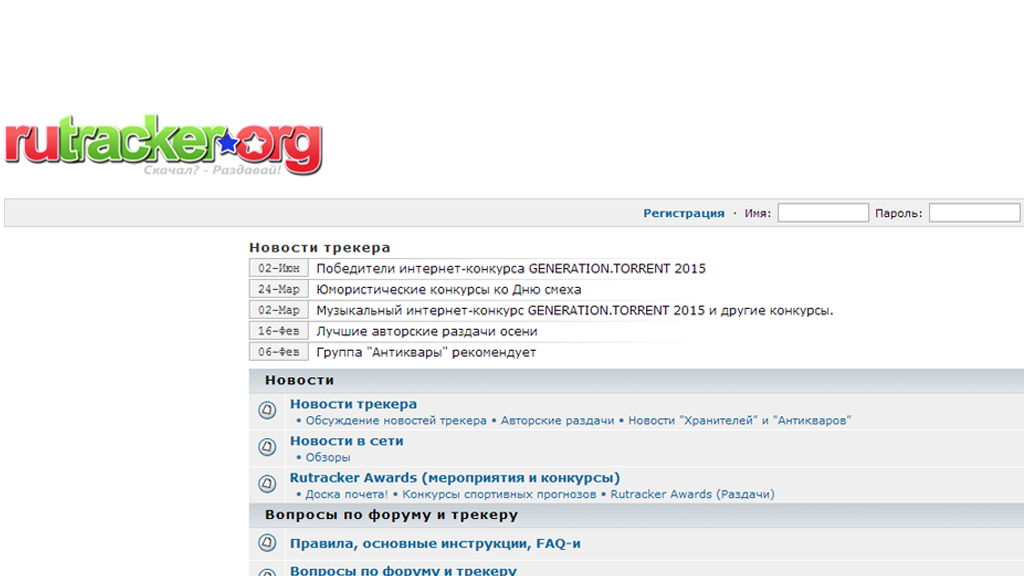Image resolution: width=1024 pixels, height=576 pixels.
Task: Click the 06-Фев date label
Action: click(279, 351)
